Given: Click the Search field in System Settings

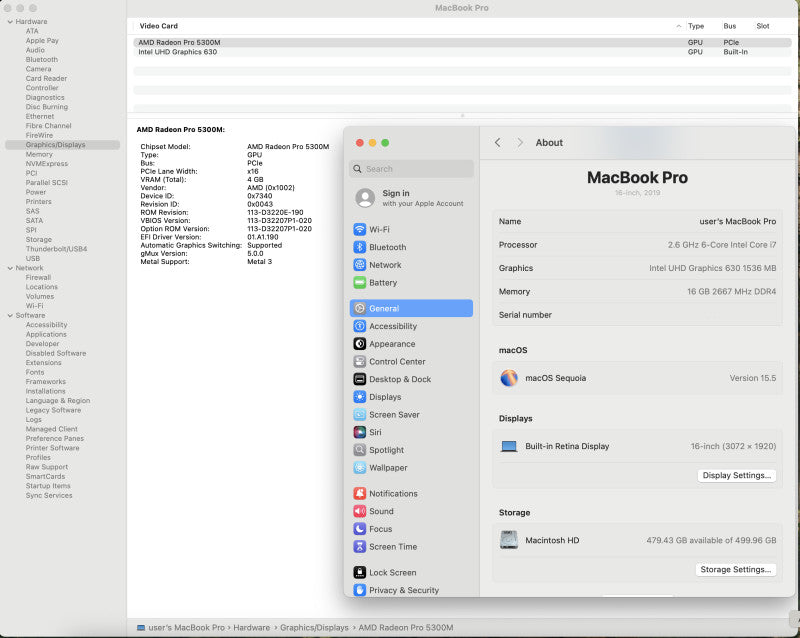Looking at the screenshot, I should (x=411, y=168).
